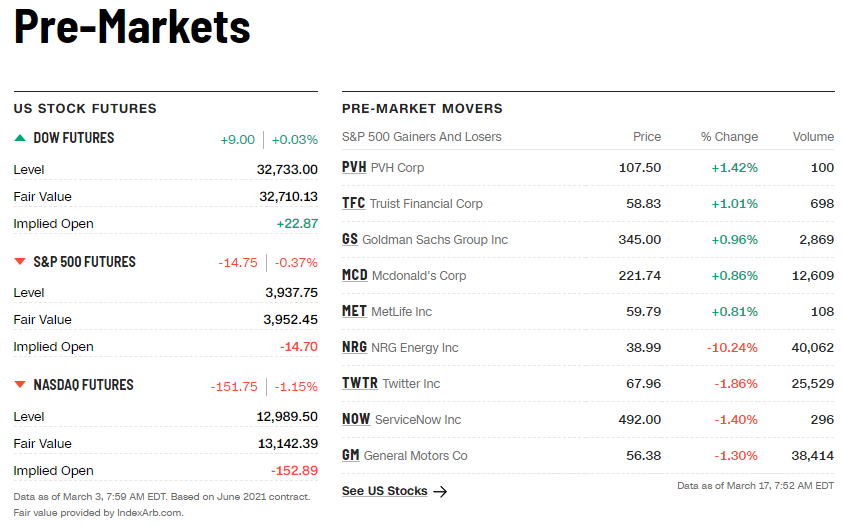Select the TFC Truist Financial ticker
The width and height of the screenshot is (842, 526).
[x=353, y=203]
